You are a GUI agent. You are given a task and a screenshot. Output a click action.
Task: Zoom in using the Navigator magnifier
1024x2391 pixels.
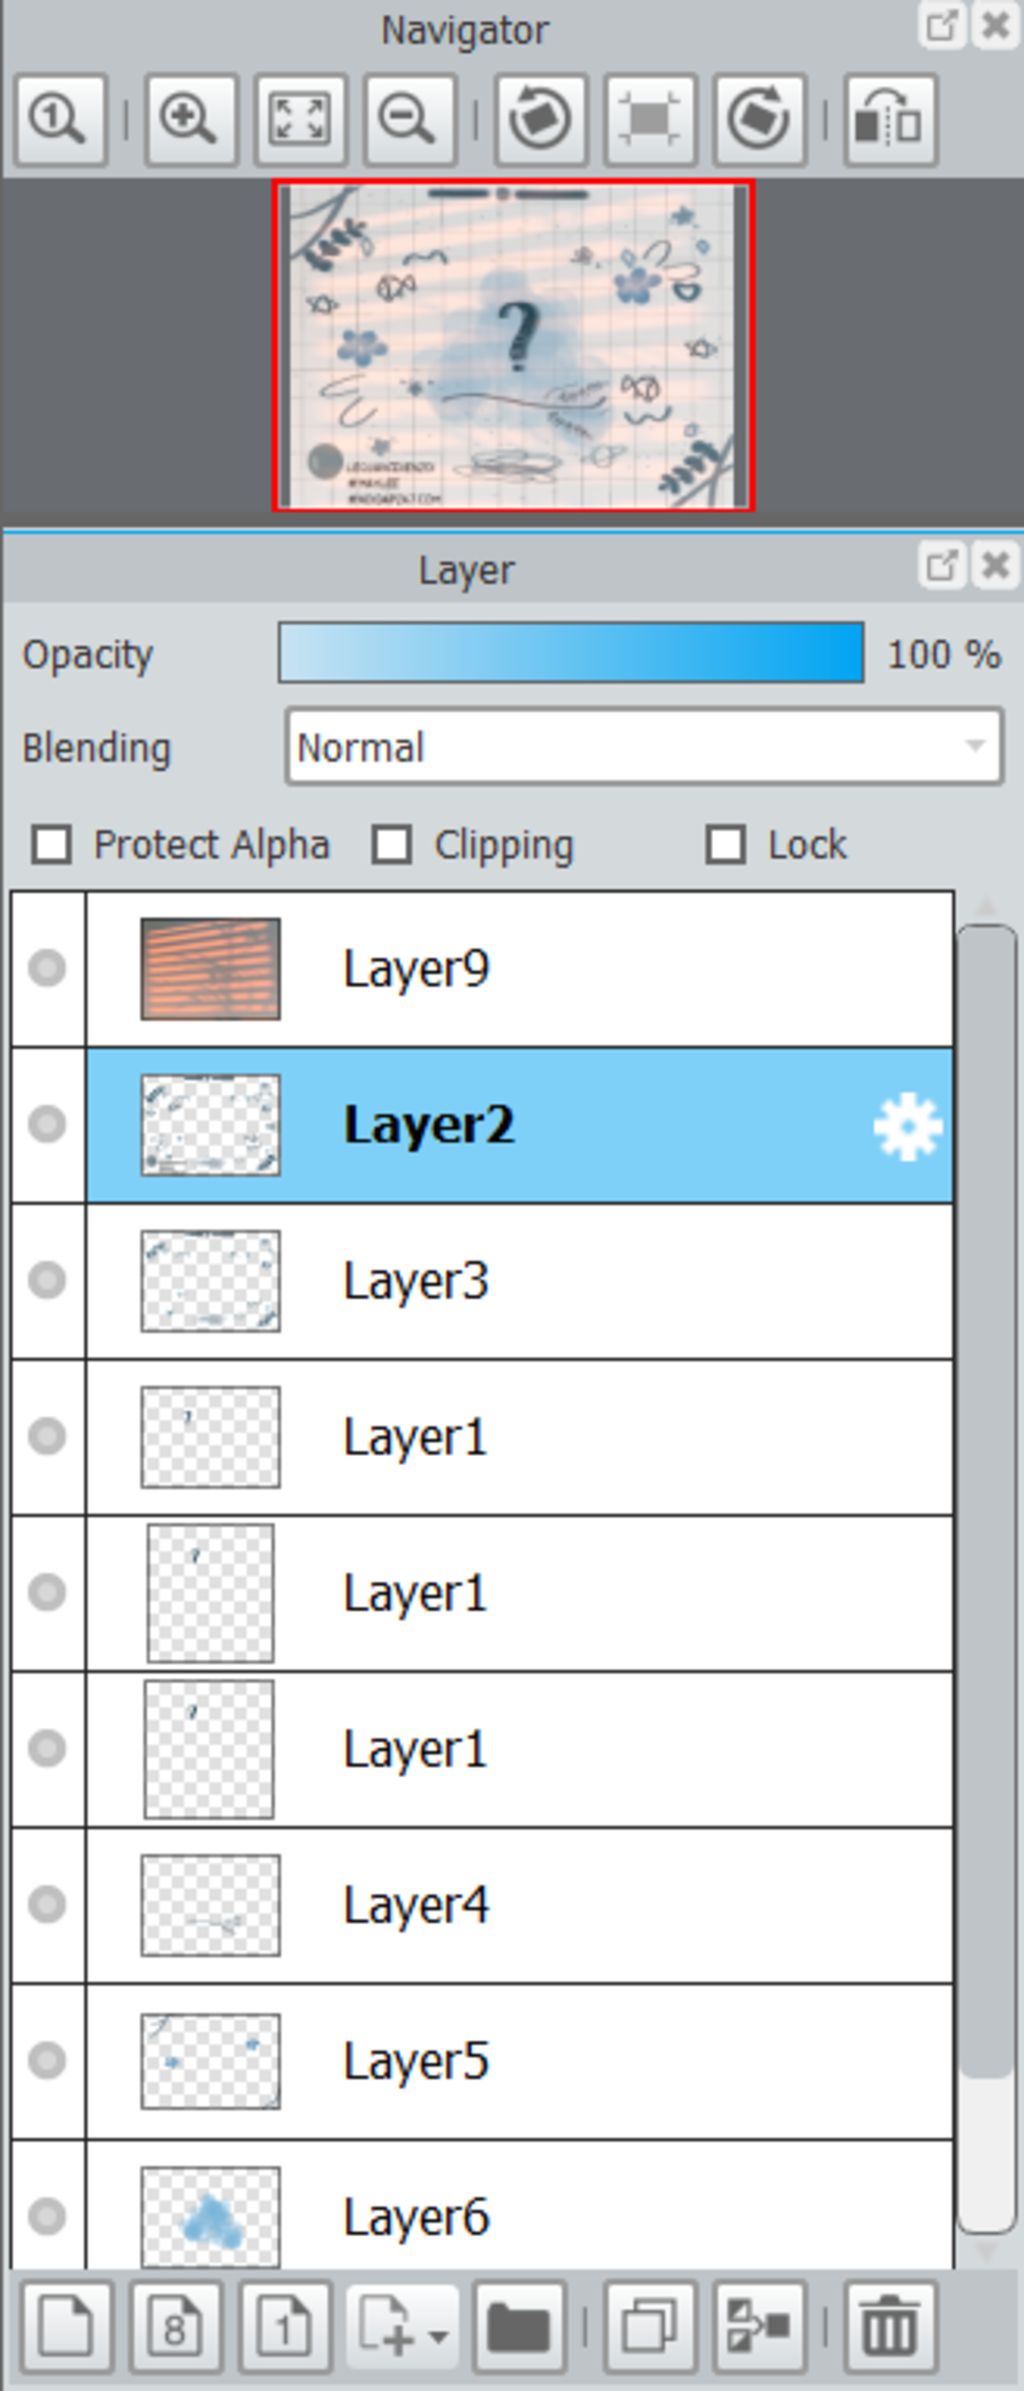[x=190, y=120]
